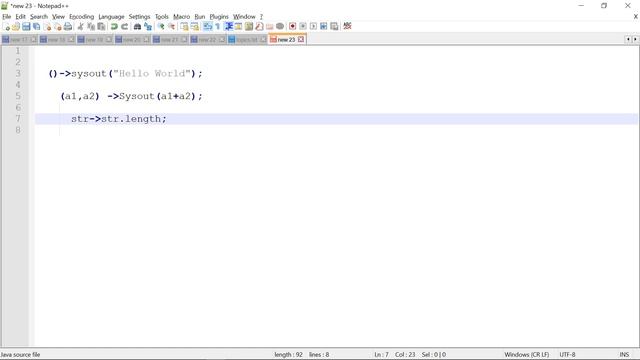Open a file with the toolbar folder icon
Screen dimensions: 640x360
[x=16, y=27]
